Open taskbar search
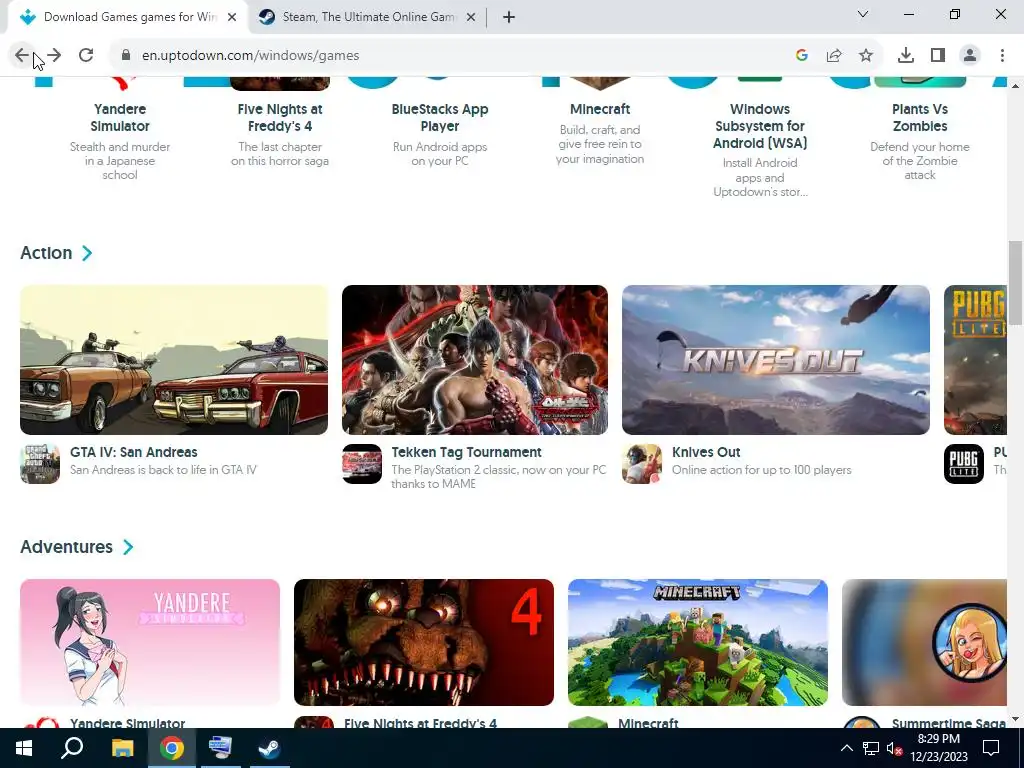The width and height of the screenshot is (1024, 768). coord(72,748)
